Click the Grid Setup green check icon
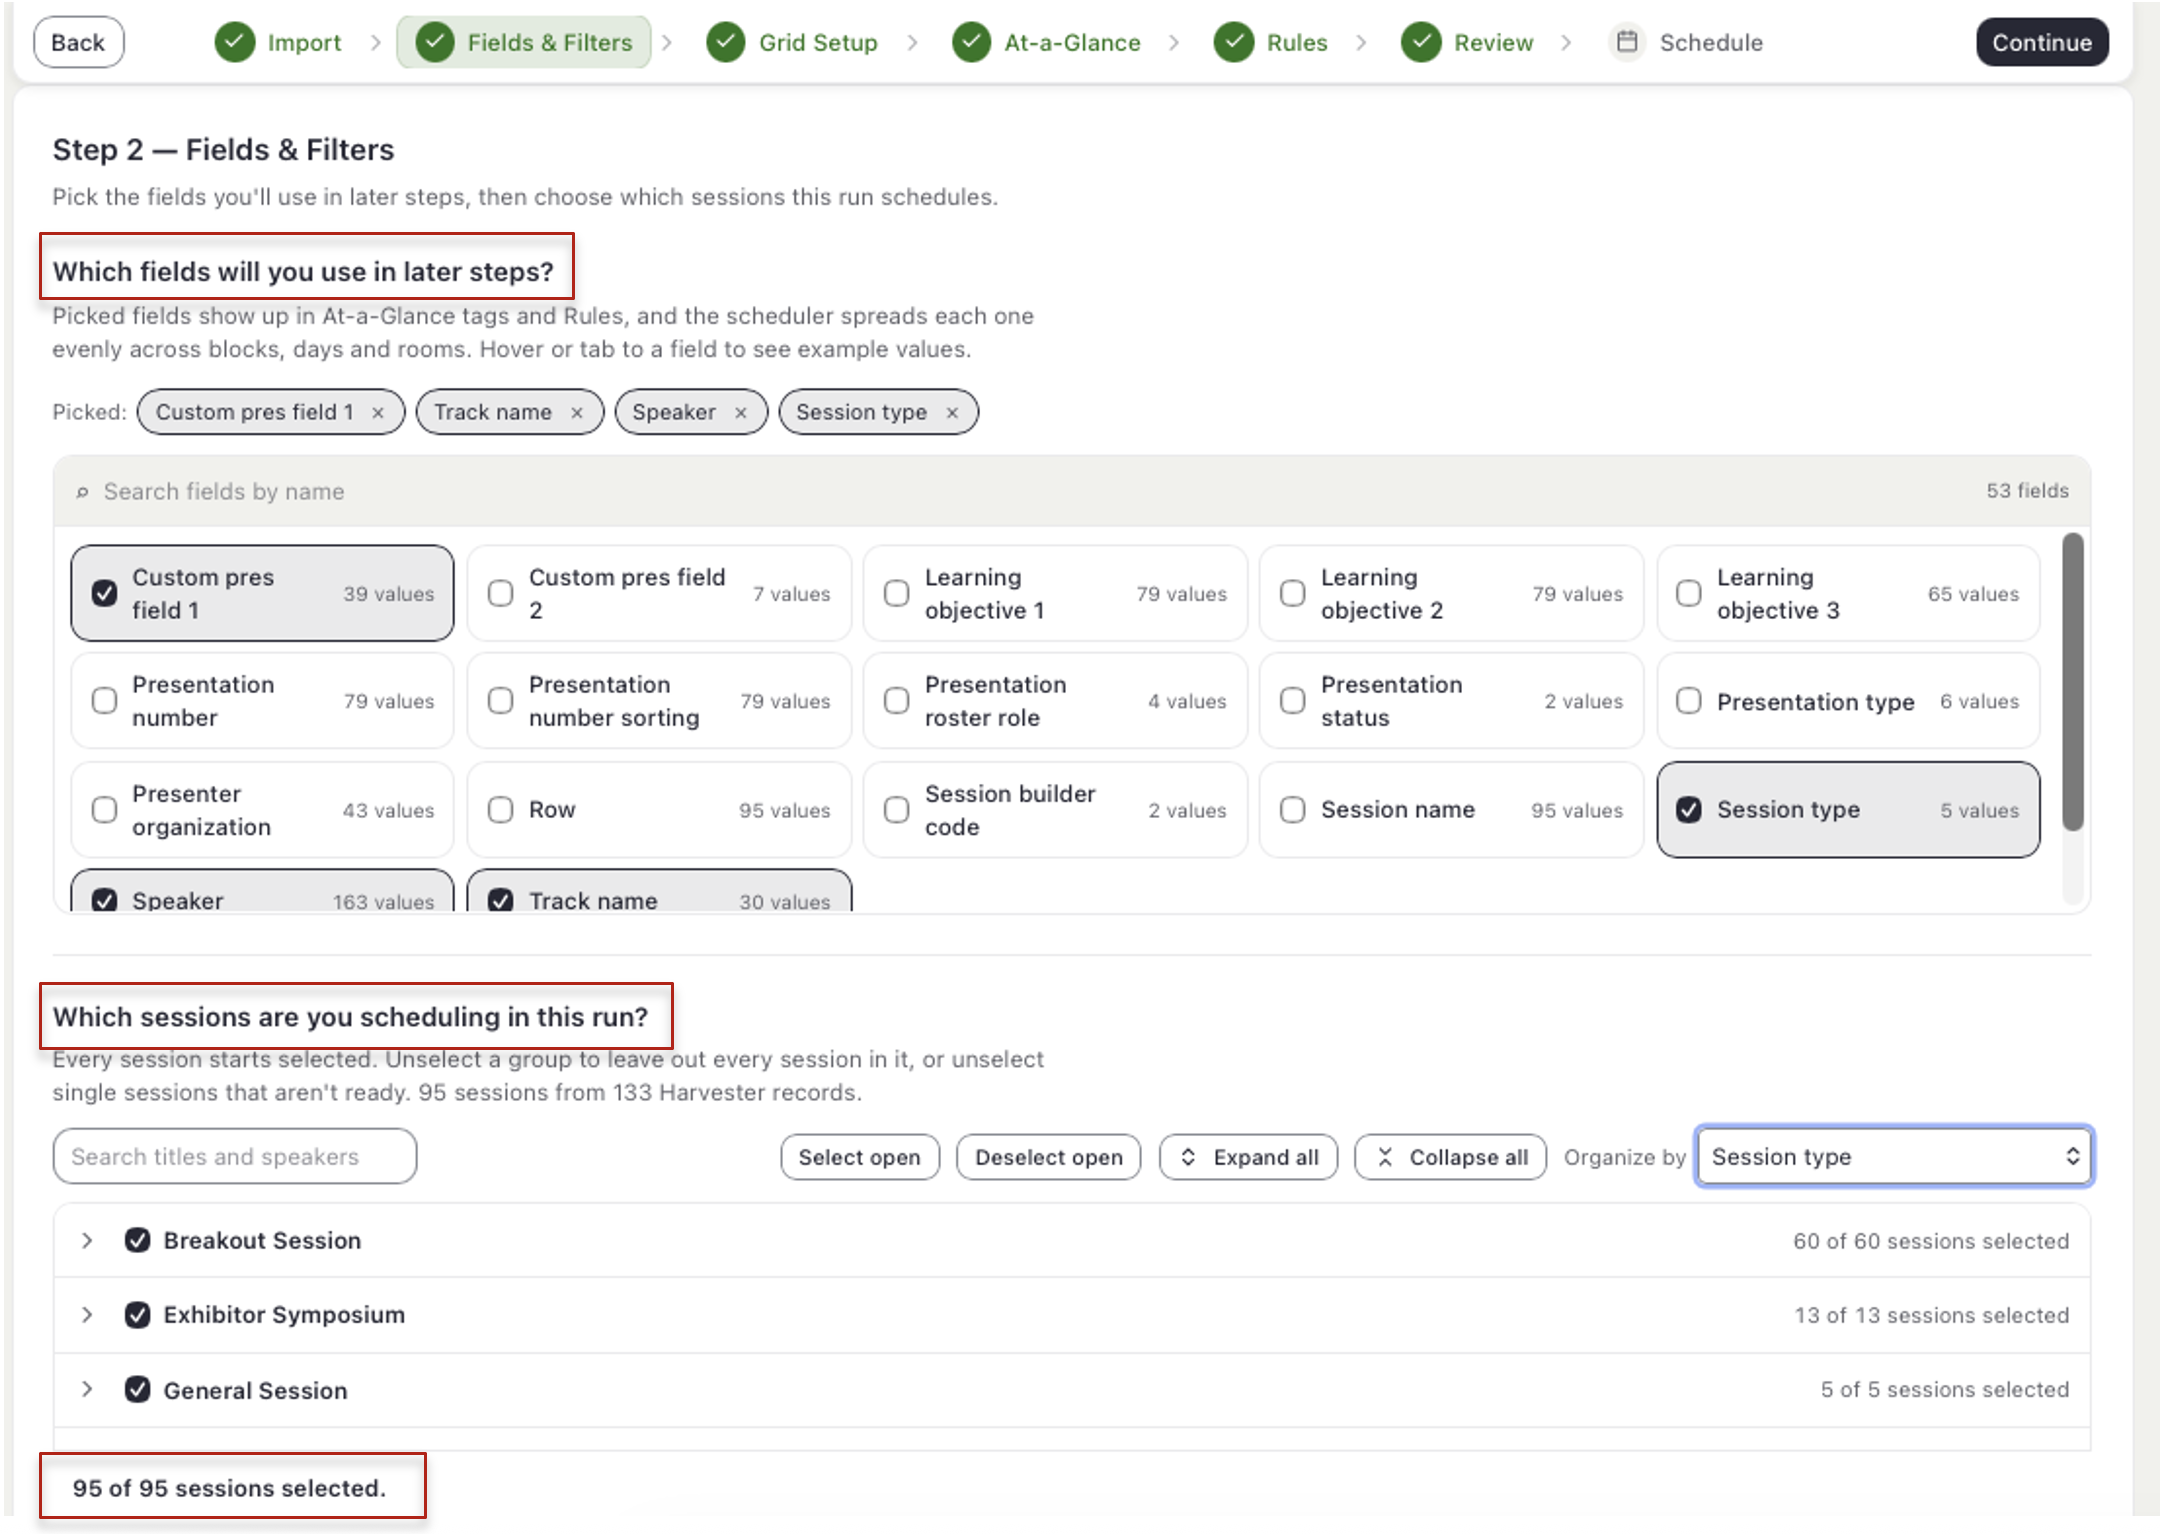 (x=726, y=42)
